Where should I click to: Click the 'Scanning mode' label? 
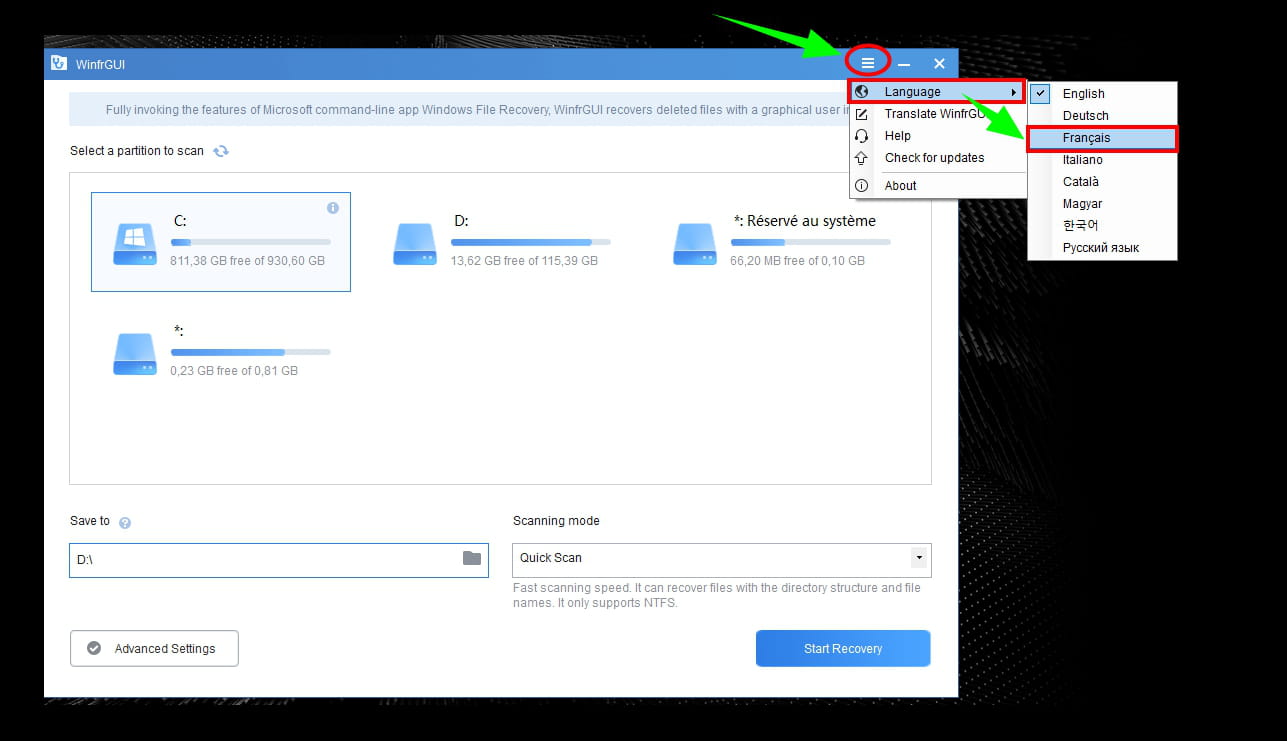pyautogui.click(x=556, y=521)
